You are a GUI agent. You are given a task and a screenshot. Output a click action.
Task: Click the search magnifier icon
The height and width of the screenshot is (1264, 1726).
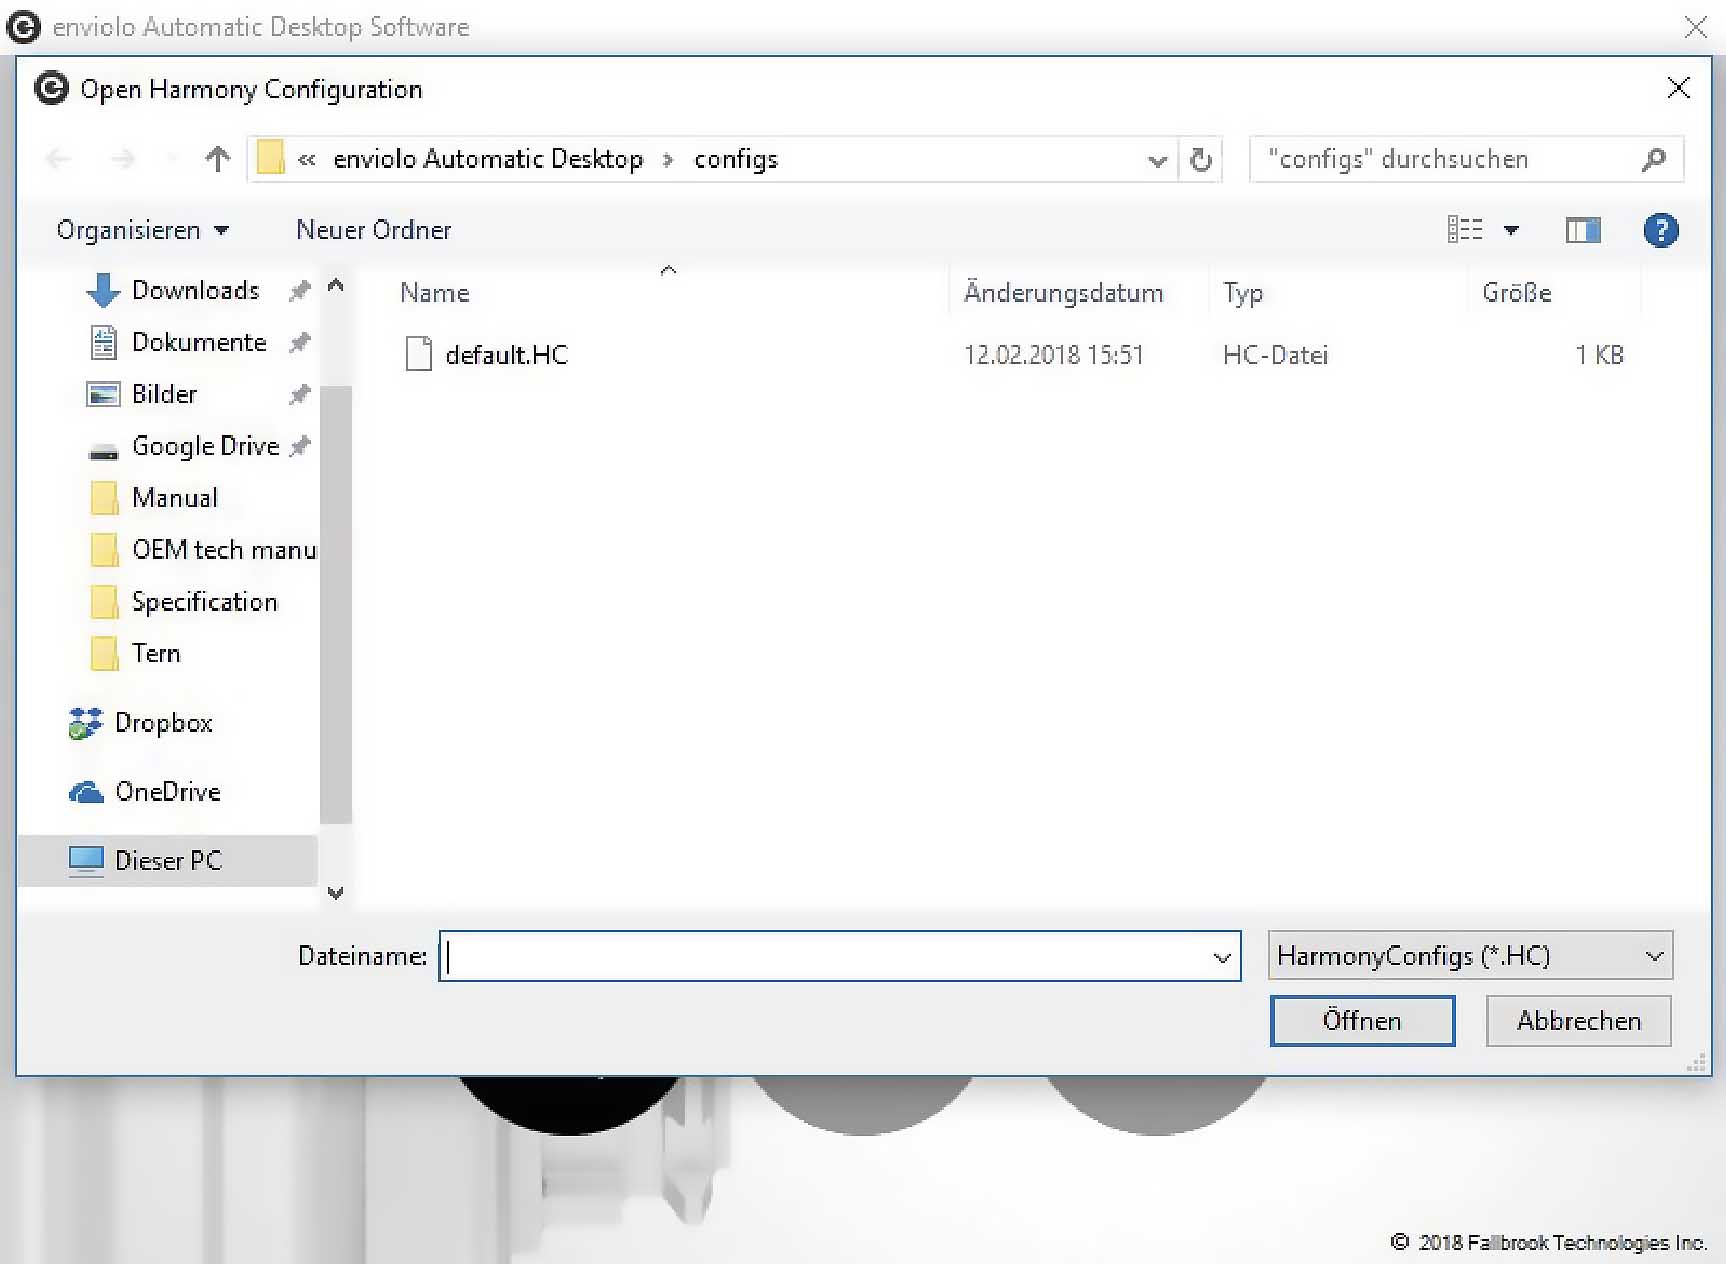tap(1654, 159)
